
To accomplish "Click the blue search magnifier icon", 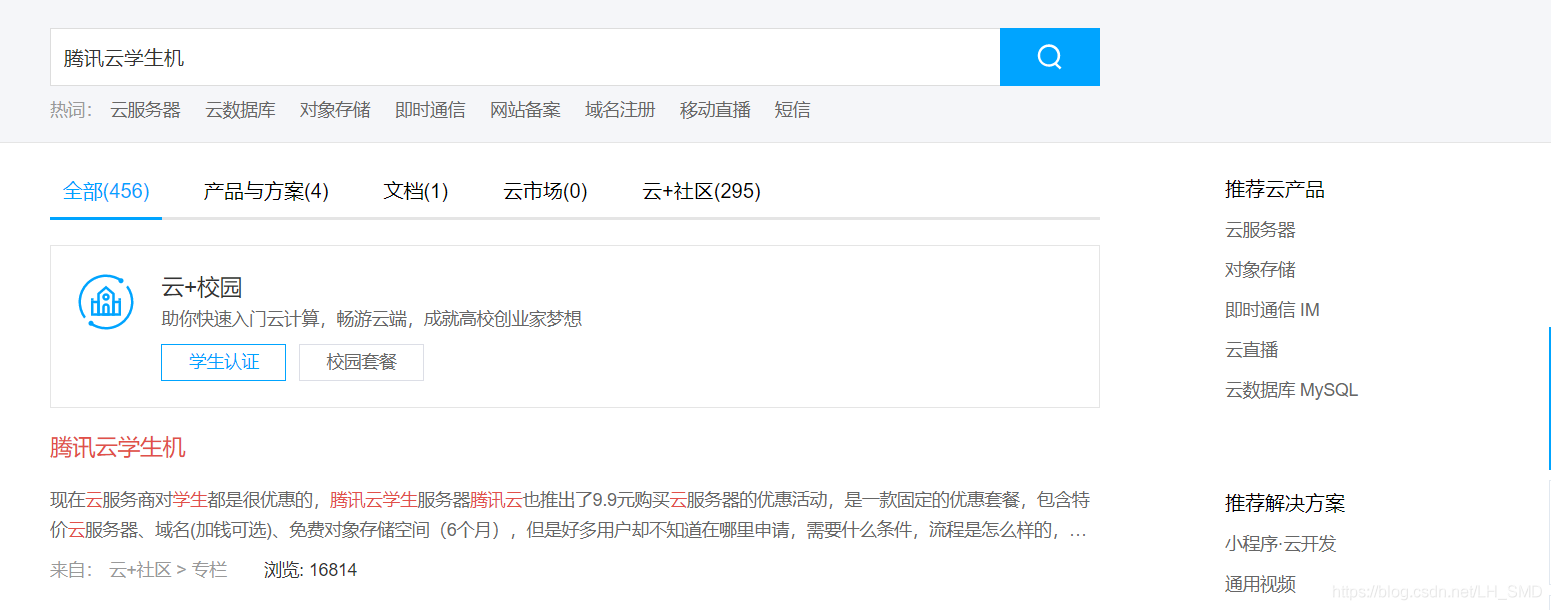I will coord(1049,56).
